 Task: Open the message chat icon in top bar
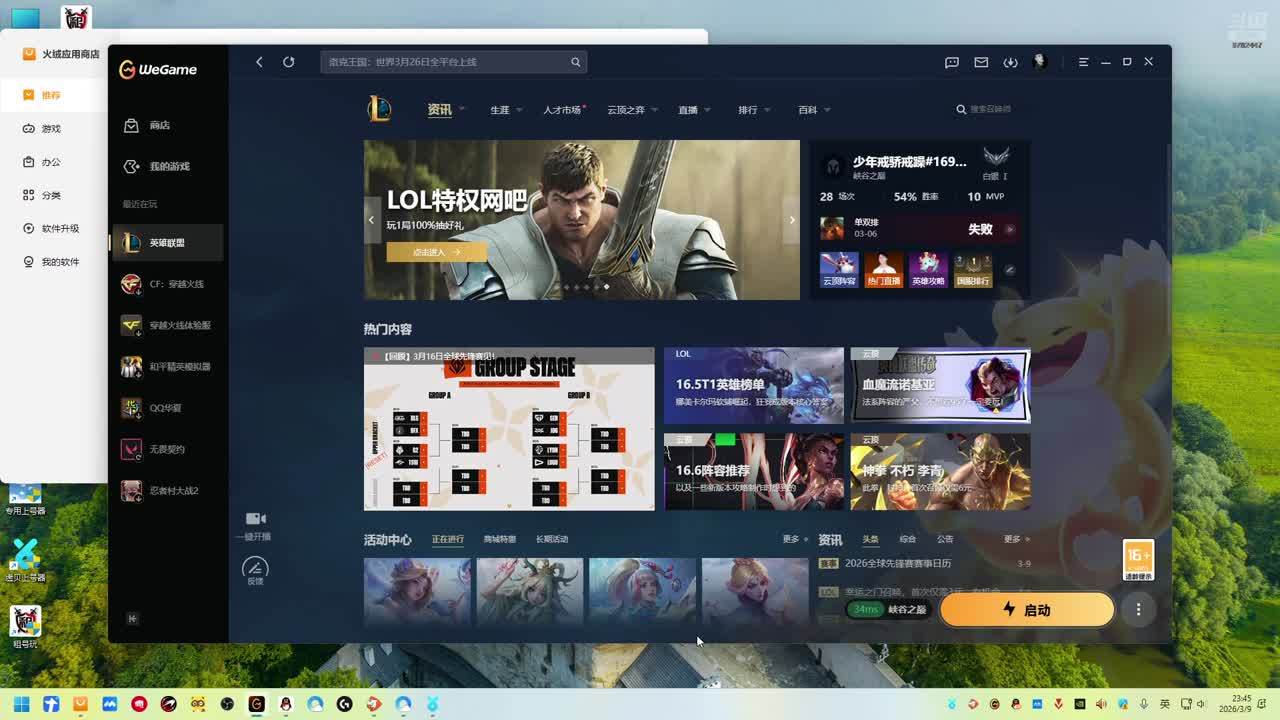(952, 62)
